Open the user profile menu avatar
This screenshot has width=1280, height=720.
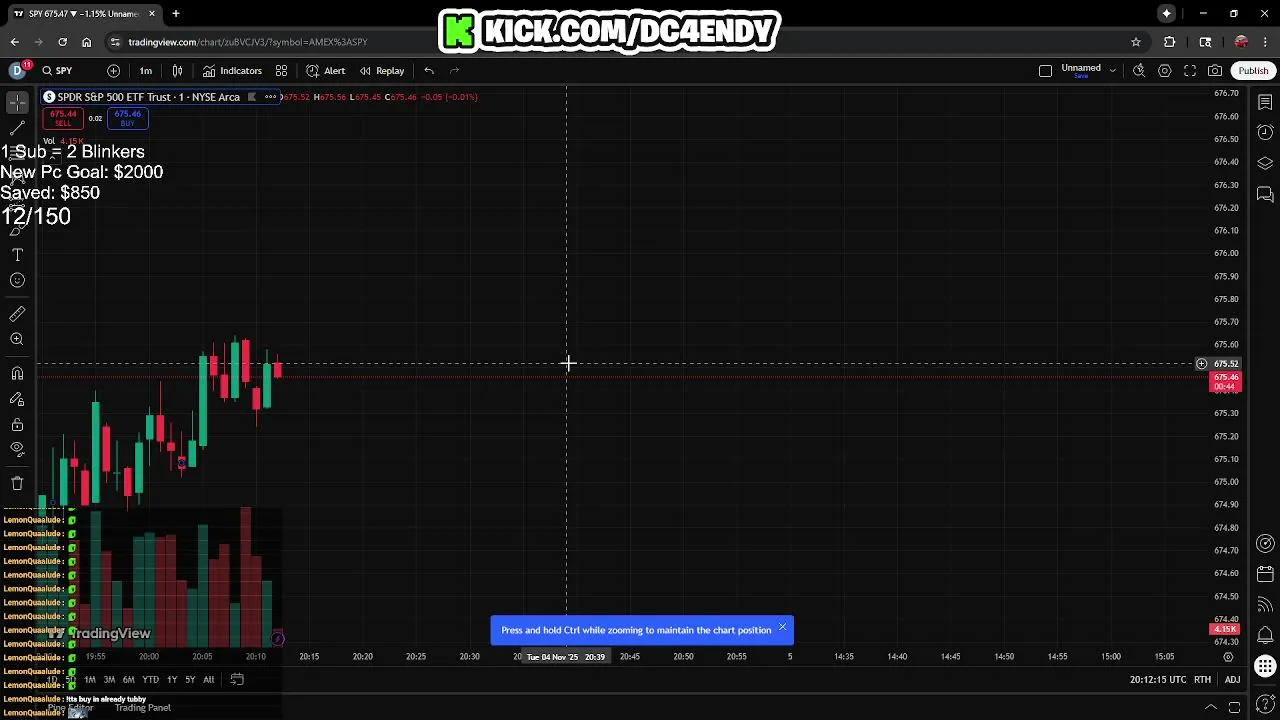coord(17,70)
